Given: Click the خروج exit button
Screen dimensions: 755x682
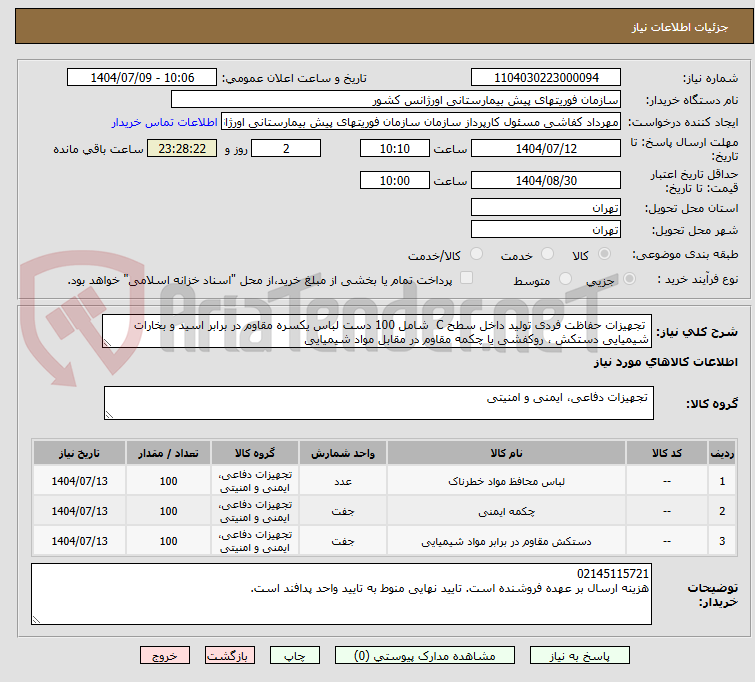Looking at the screenshot, I should pyautogui.click(x=165, y=656).
